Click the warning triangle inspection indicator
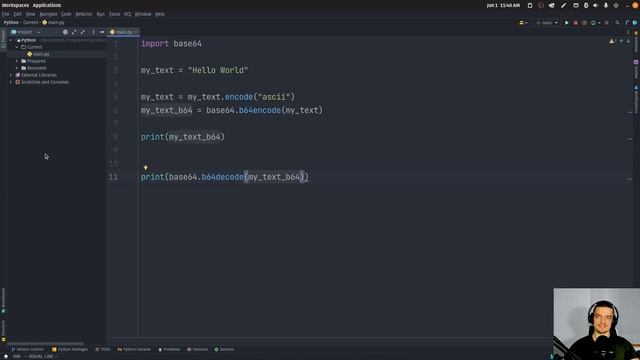 click(x=612, y=41)
